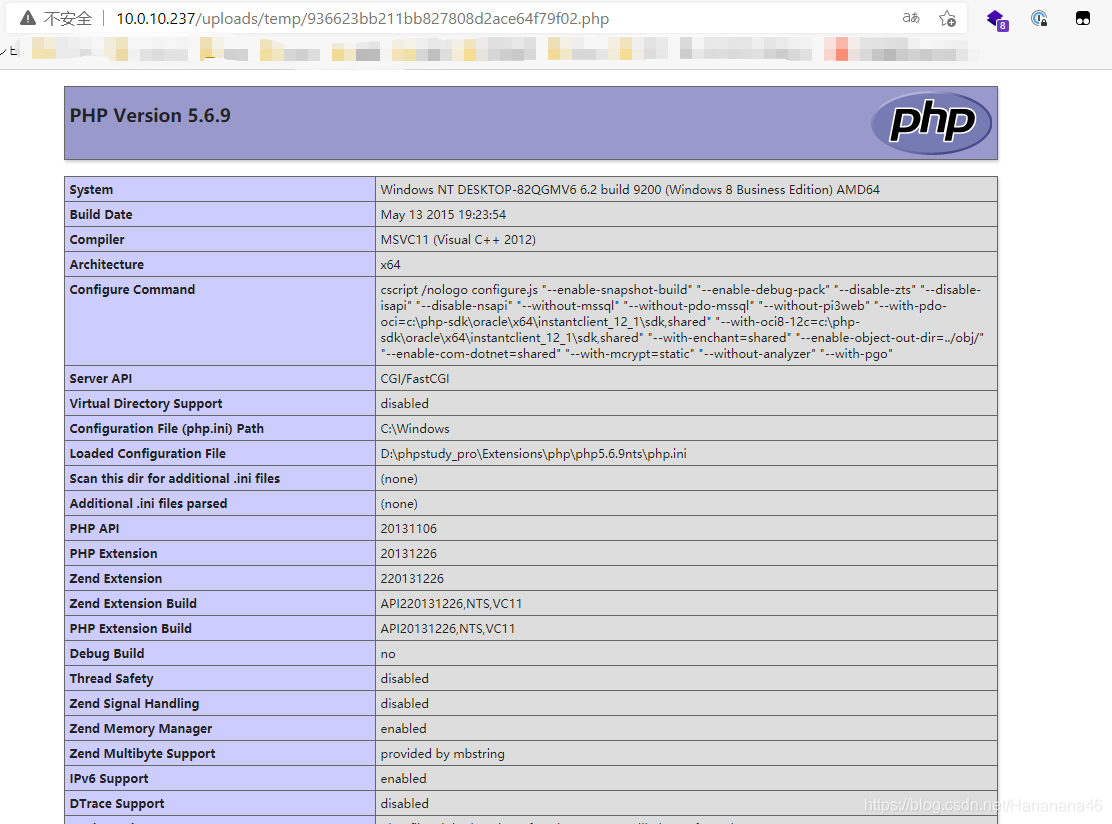Click the 'May 13 2015 19:23:54' value
The width and height of the screenshot is (1112, 824).
point(443,214)
